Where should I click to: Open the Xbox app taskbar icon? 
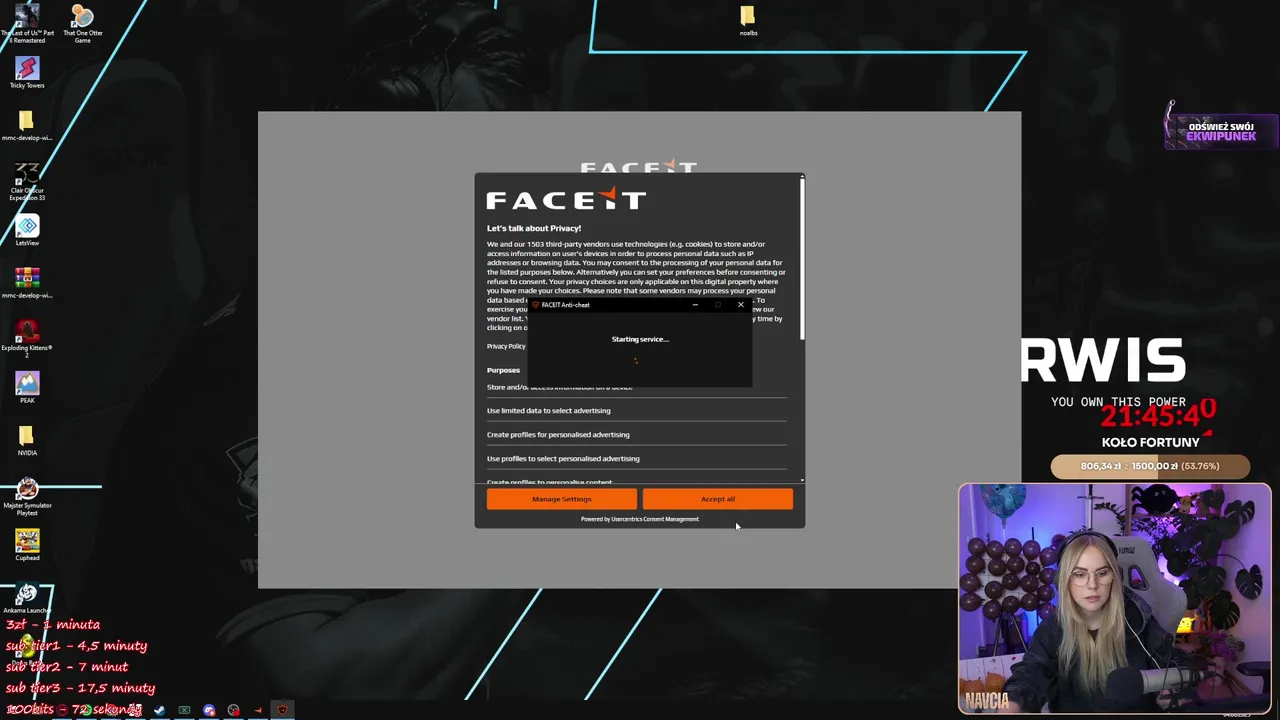184,710
